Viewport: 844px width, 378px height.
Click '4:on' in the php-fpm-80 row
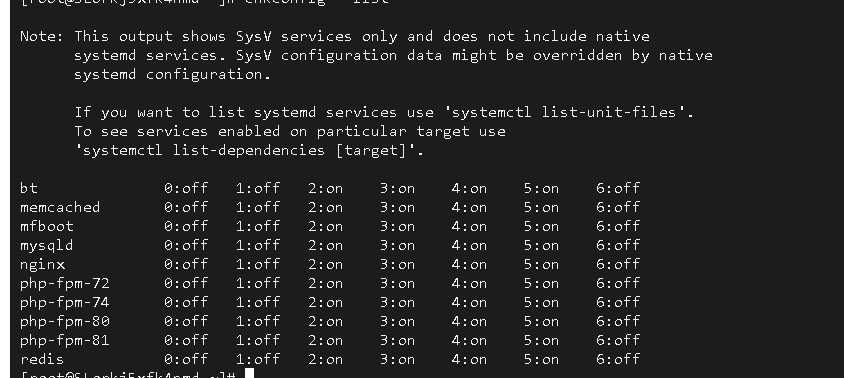(469, 321)
